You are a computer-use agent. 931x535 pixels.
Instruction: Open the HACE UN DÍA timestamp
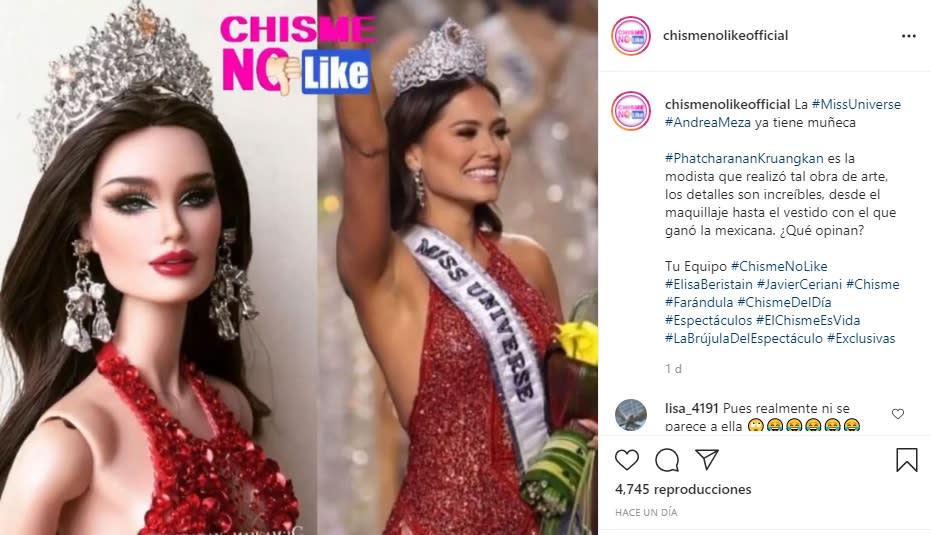646,512
